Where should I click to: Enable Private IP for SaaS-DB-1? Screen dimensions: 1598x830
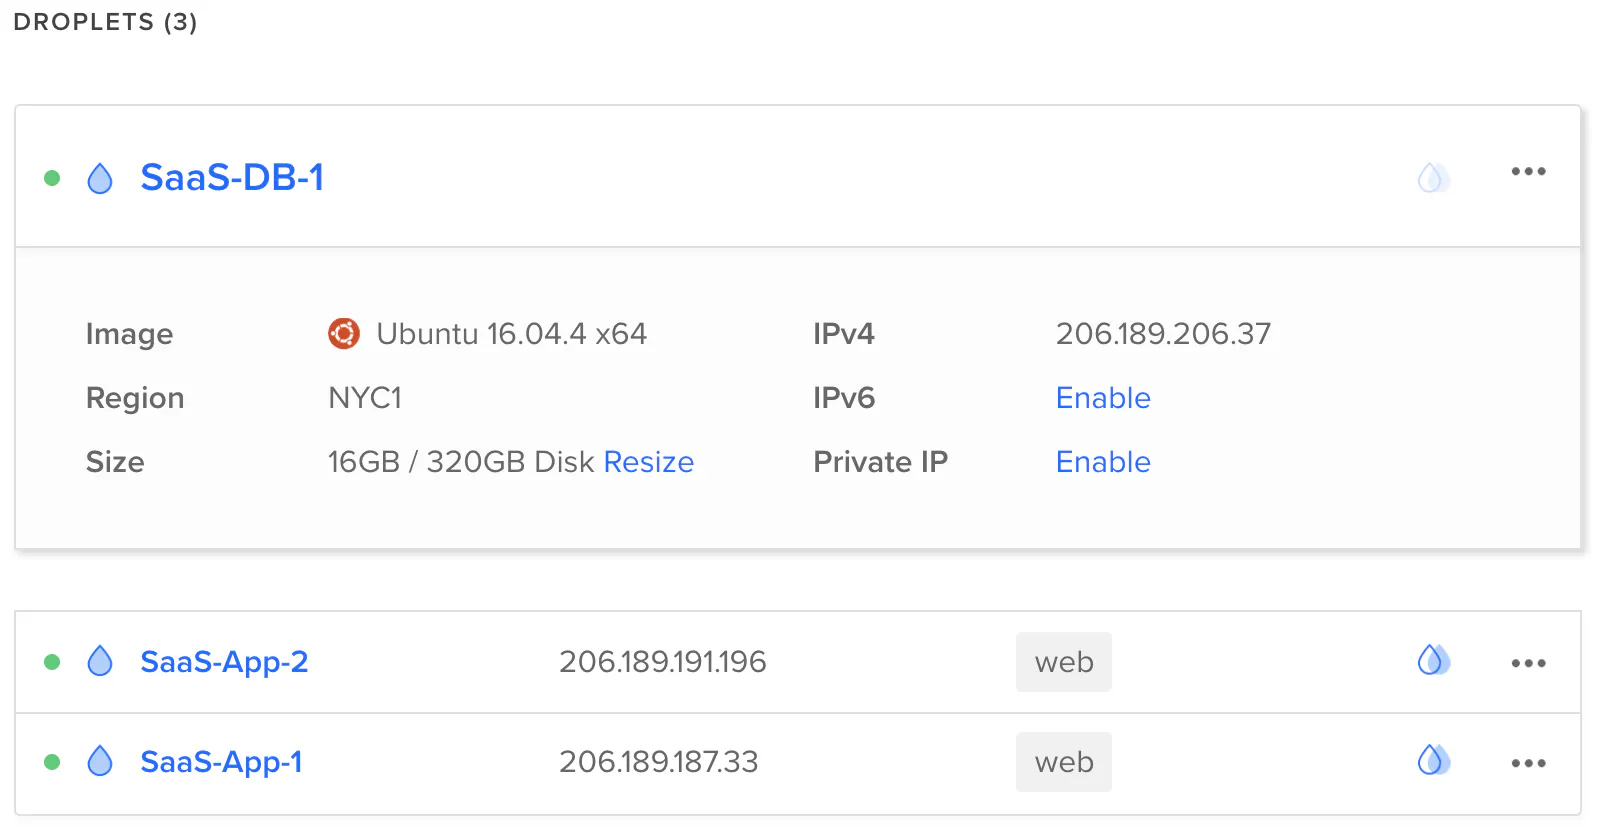pyautogui.click(x=1103, y=462)
